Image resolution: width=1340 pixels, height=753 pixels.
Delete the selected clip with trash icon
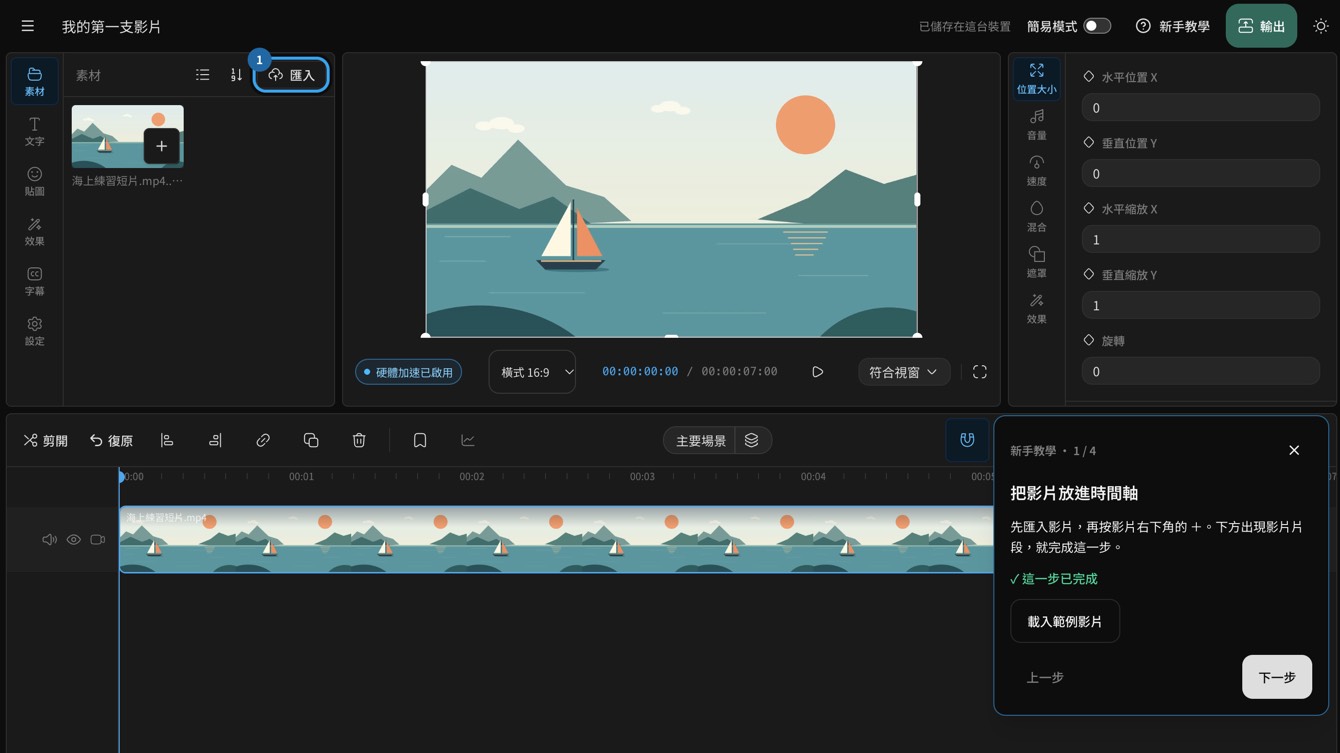(359, 440)
